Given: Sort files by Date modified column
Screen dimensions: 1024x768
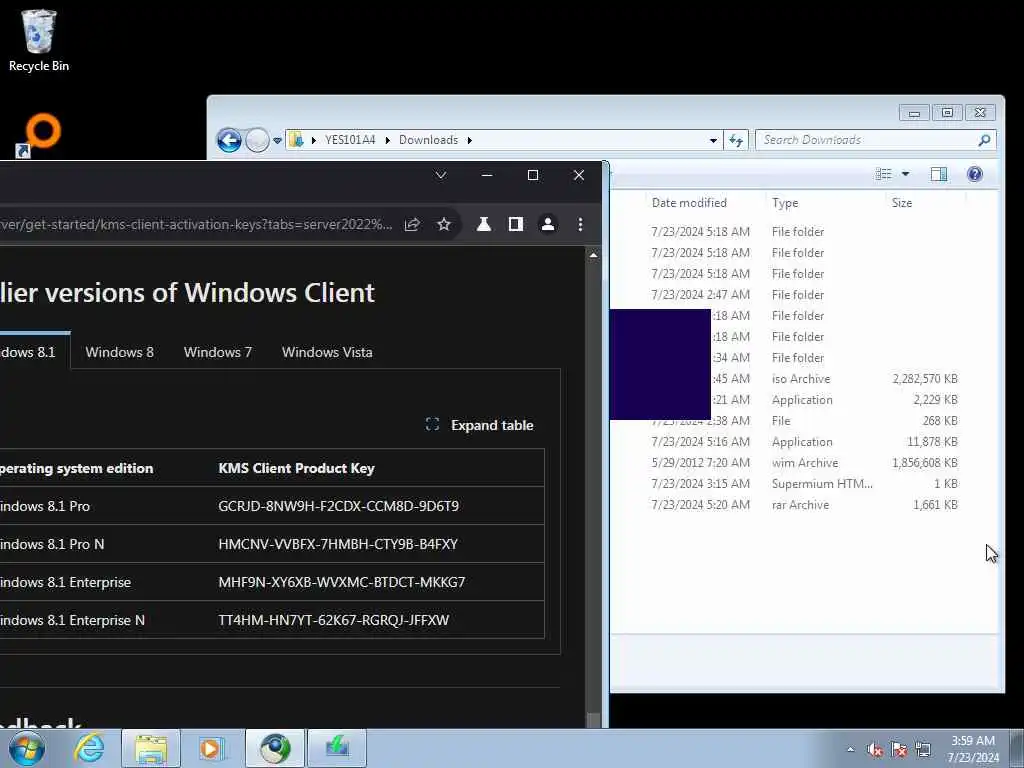Looking at the screenshot, I should 689,202.
